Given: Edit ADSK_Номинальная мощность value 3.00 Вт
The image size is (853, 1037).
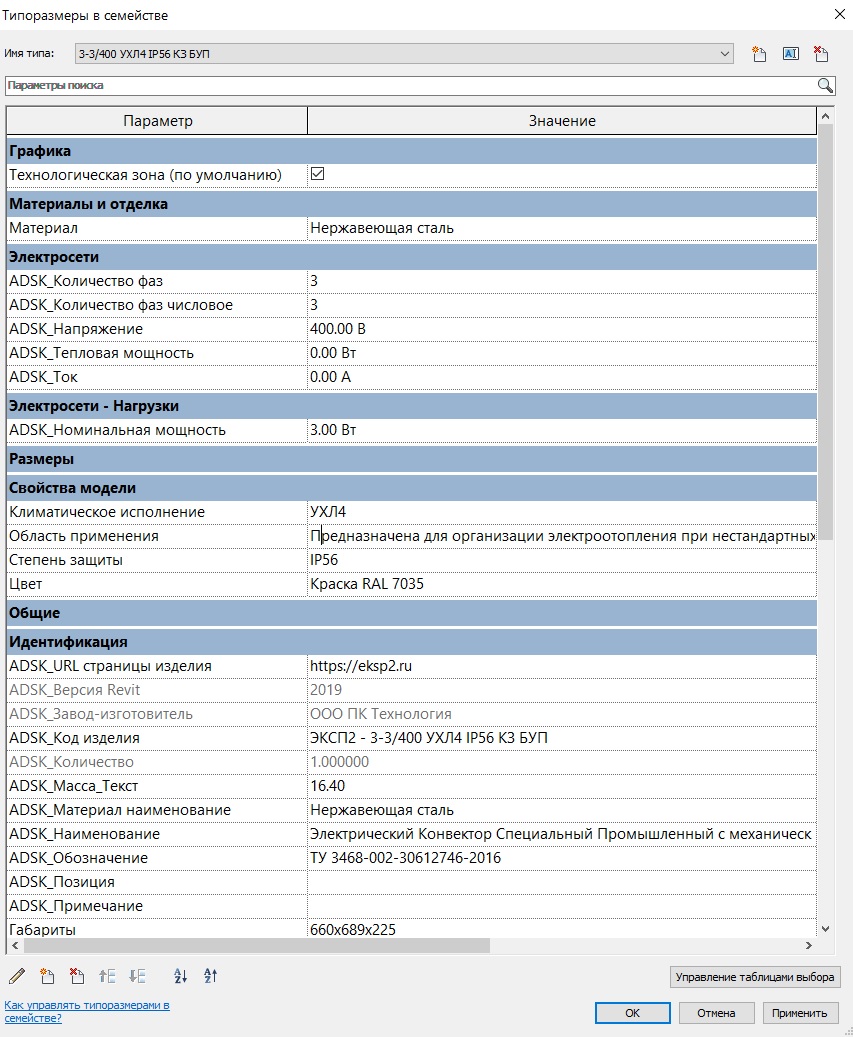Looking at the screenshot, I should pyautogui.click(x=562, y=430).
